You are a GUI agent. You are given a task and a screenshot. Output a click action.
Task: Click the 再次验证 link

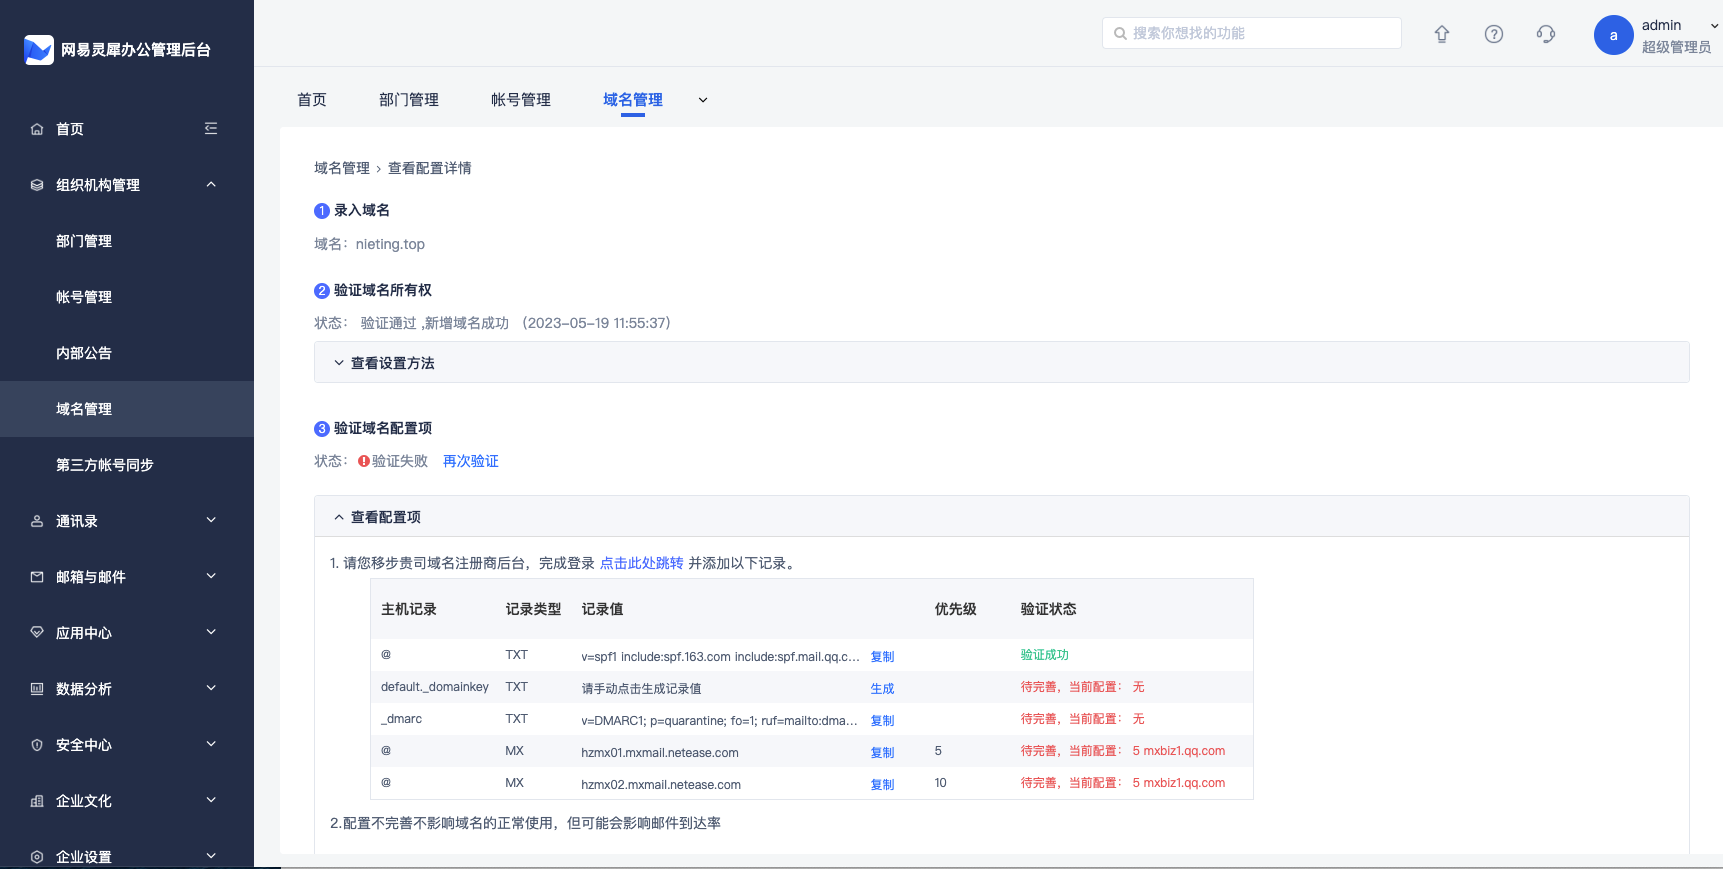tap(471, 461)
